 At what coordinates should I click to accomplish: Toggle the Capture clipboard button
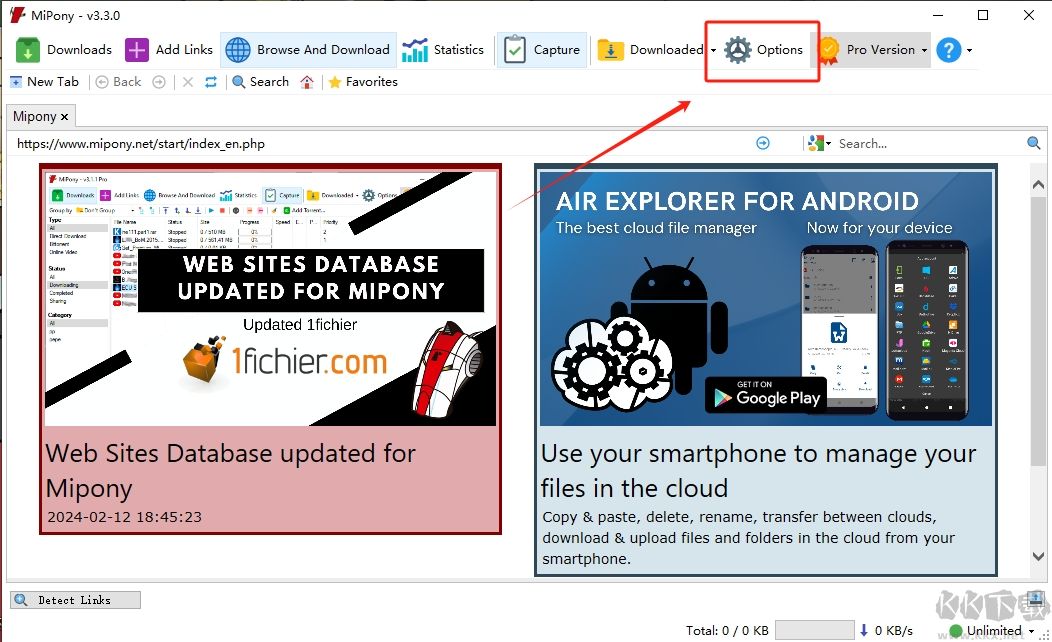(x=542, y=50)
